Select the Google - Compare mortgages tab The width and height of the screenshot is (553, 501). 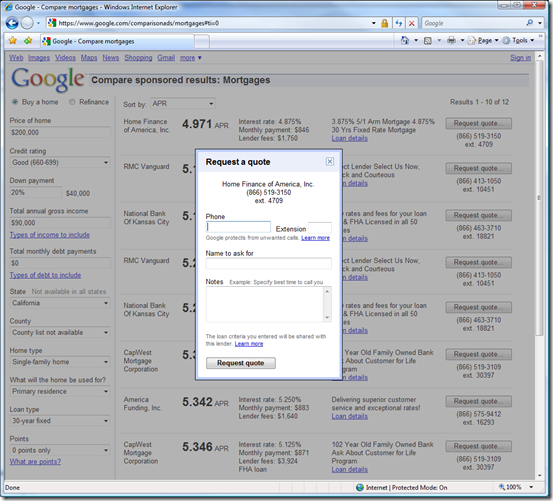click(117, 41)
